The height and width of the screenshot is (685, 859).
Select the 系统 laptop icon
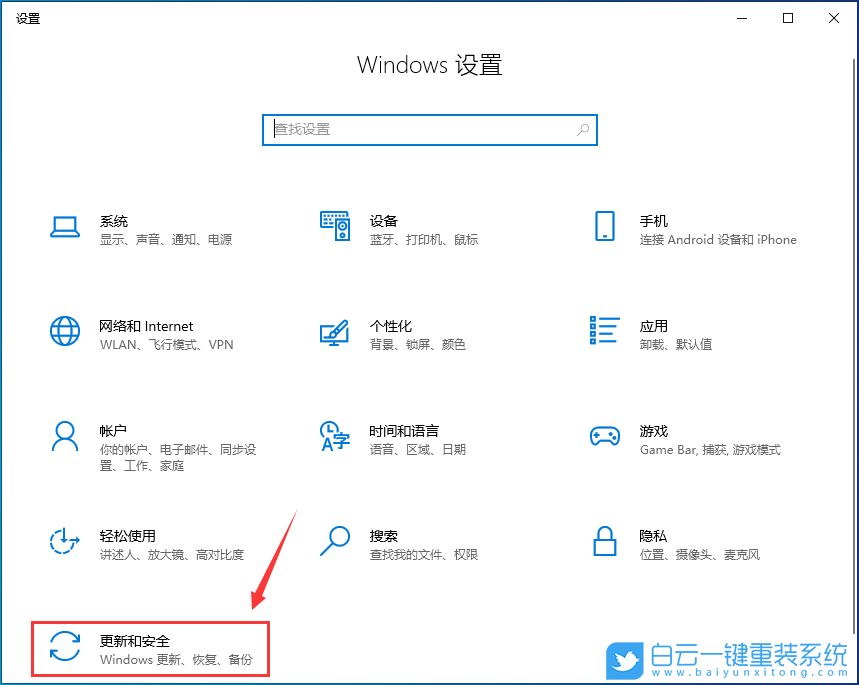click(x=64, y=226)
